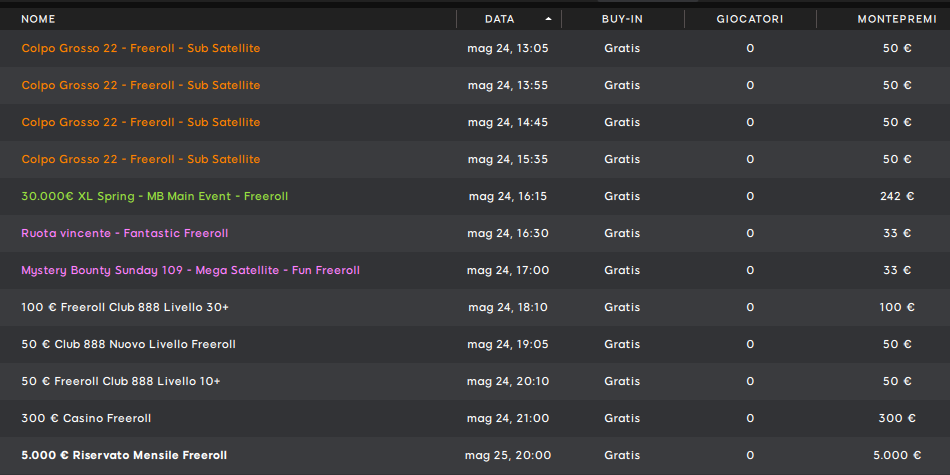The image size is (950, 475).
Task: Select 5.000 € Riservato Mensile Freeroll
Action: click(475, 455)
